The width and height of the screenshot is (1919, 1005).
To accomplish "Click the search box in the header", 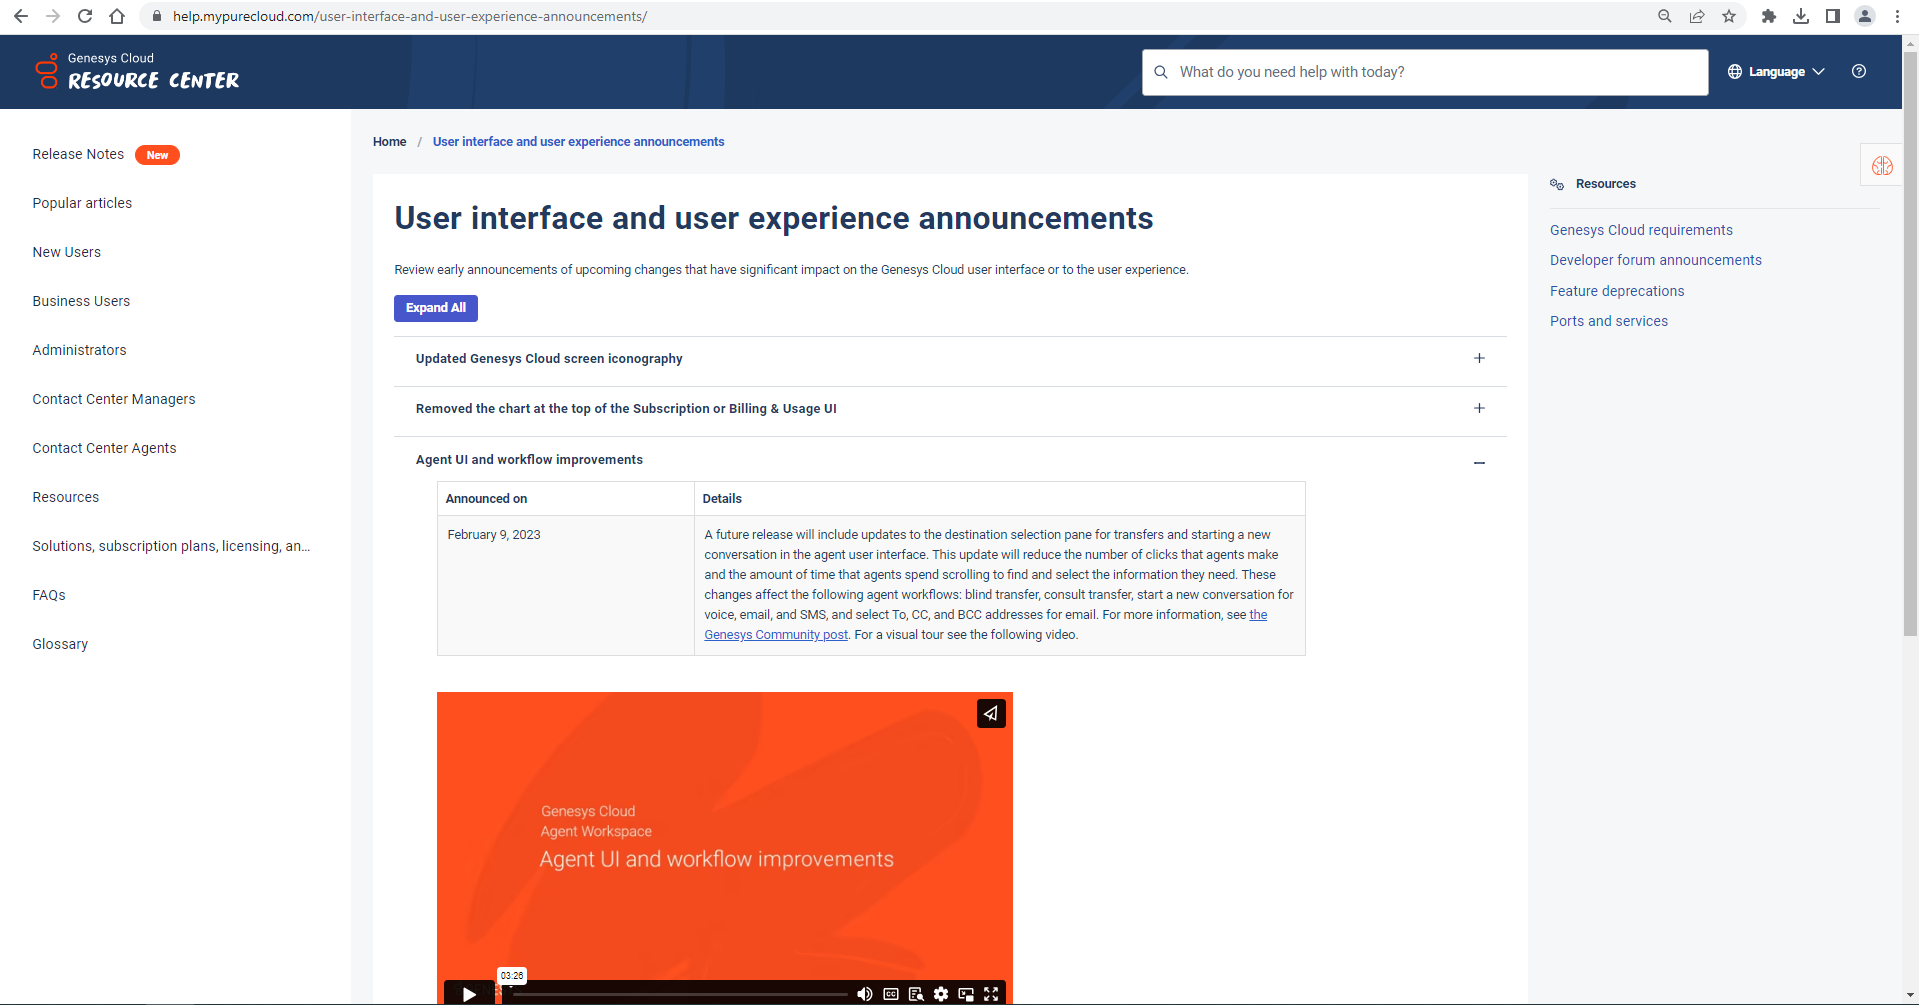I will 1425,72.
